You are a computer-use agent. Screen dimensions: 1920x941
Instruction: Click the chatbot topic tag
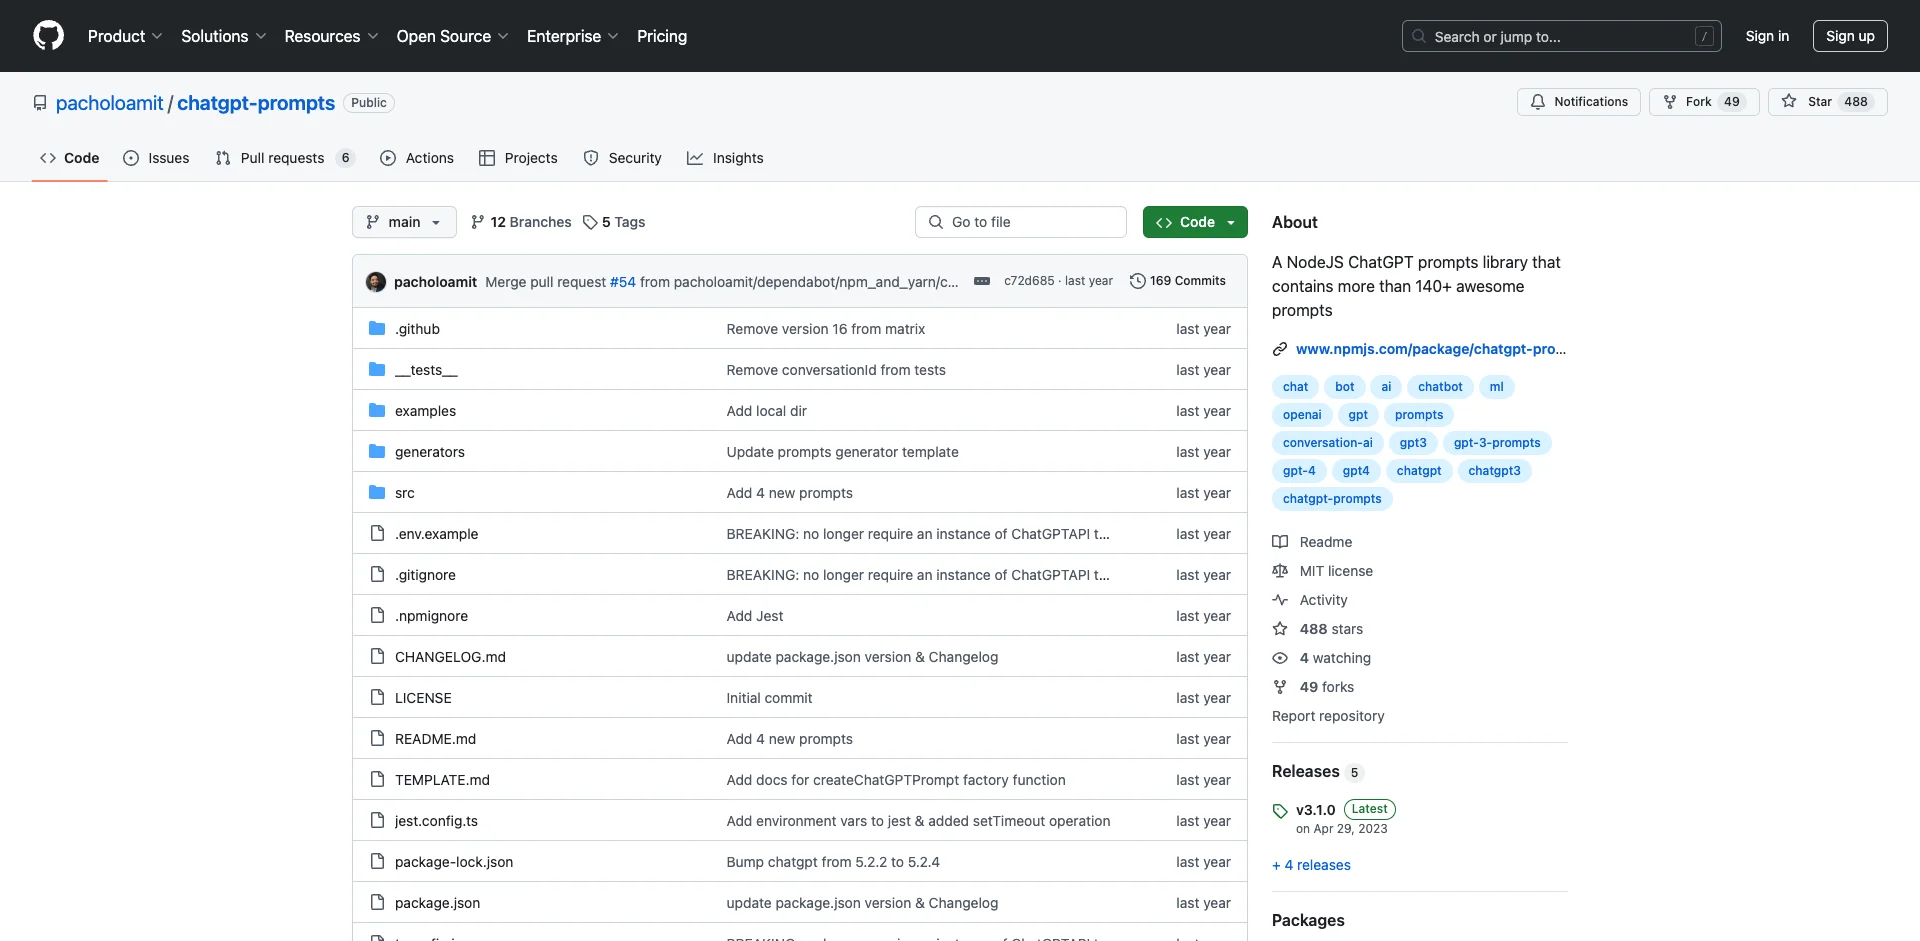(x=1440, y=387)
